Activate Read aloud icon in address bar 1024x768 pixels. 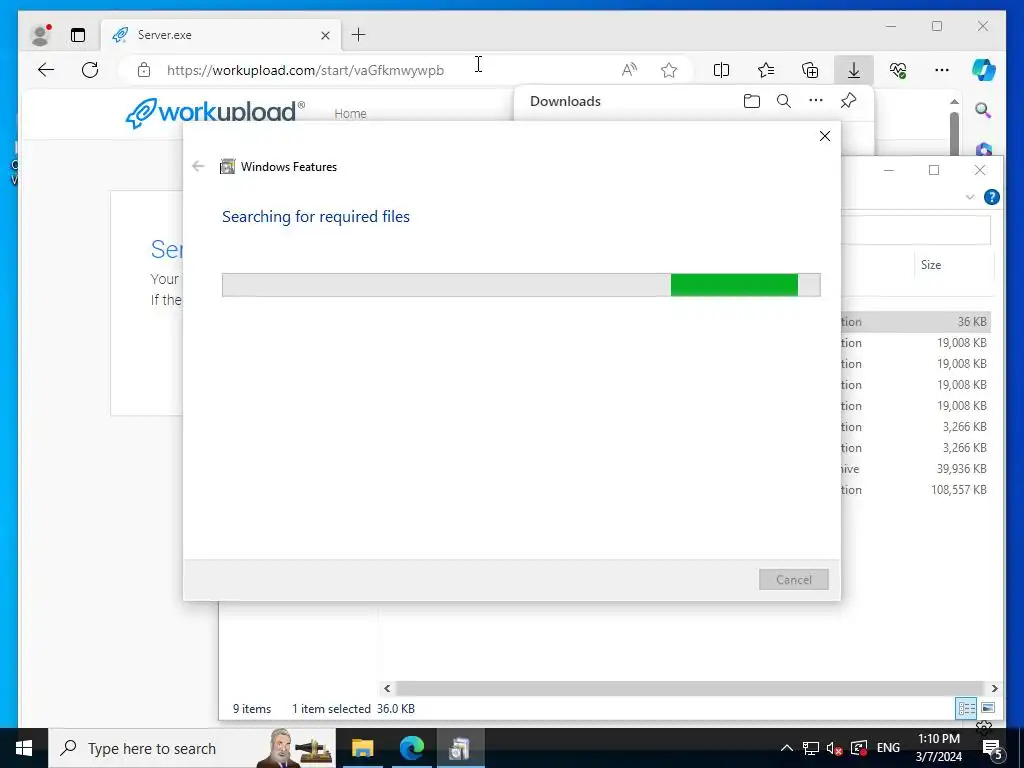tap(629, 70)
